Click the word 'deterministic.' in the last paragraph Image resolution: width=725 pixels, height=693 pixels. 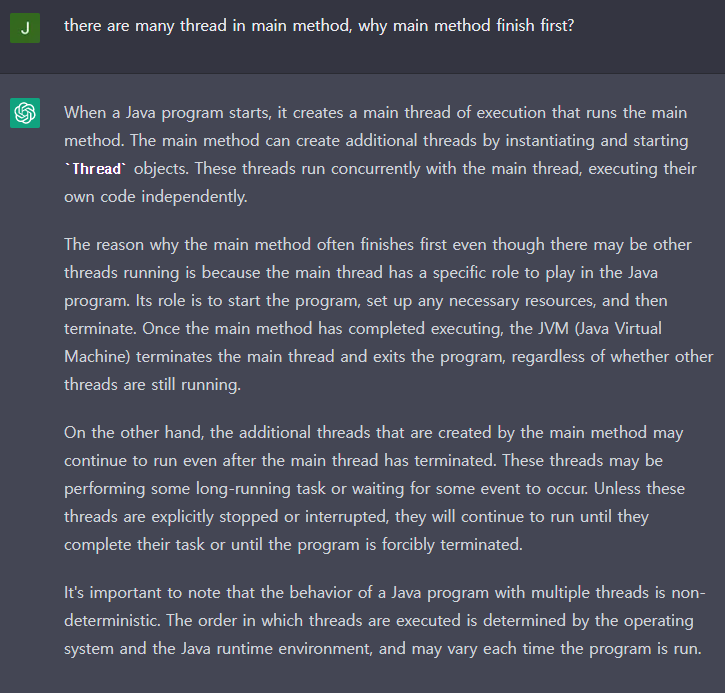(112, 620)
